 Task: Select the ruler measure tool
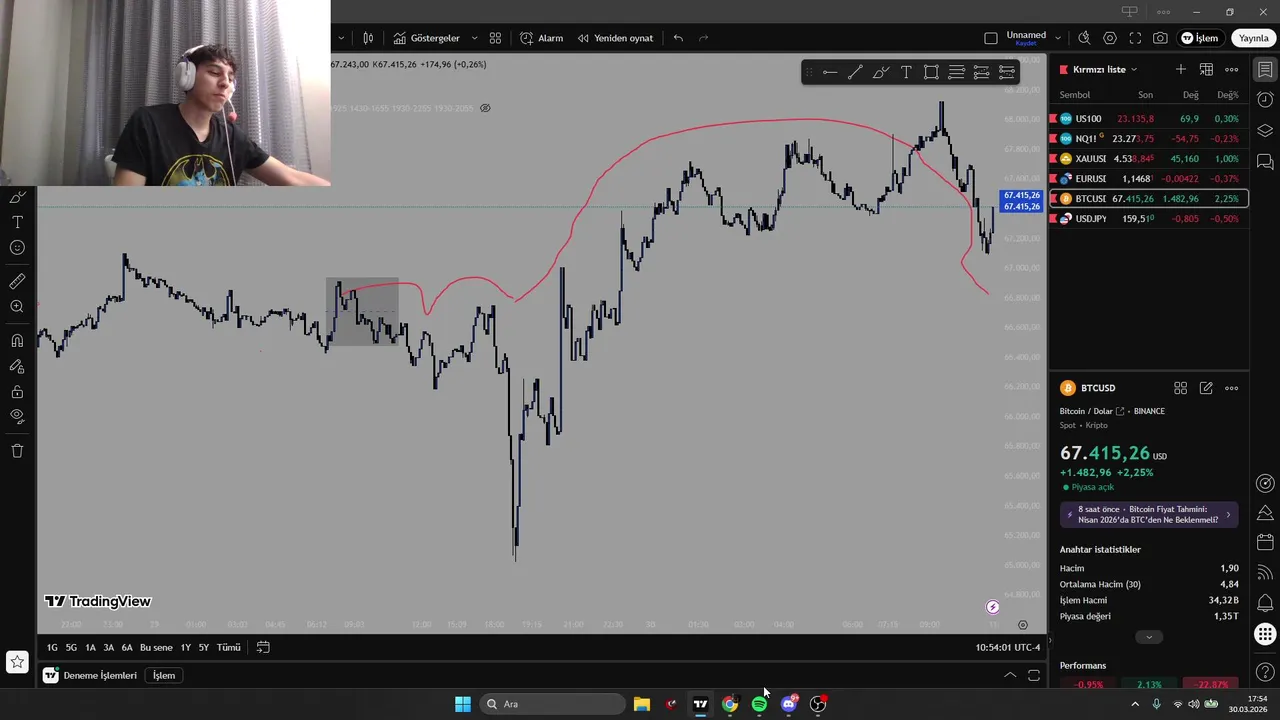coord(17,281)
